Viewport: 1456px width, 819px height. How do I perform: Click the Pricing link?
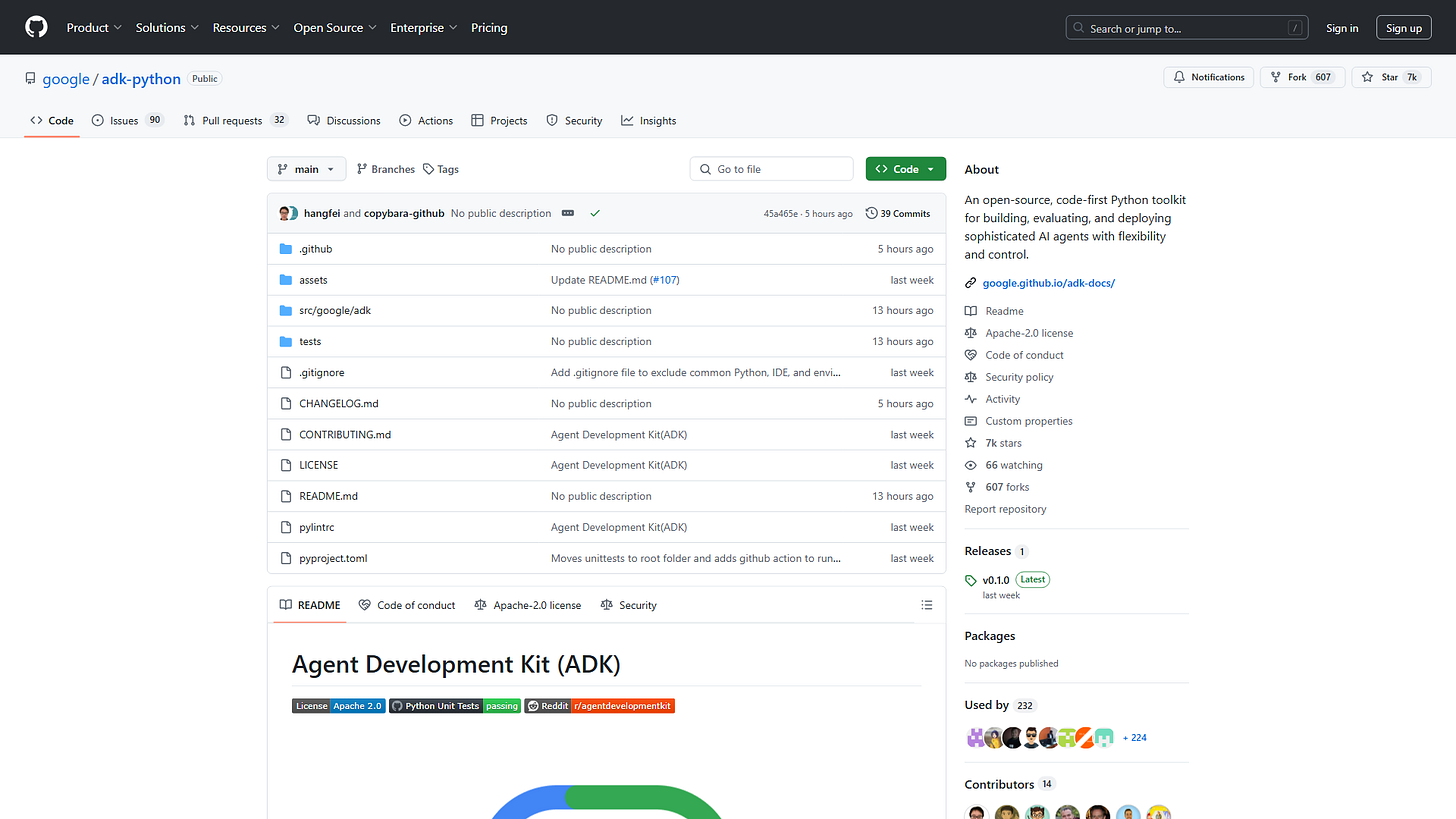[x=489, y=28]
